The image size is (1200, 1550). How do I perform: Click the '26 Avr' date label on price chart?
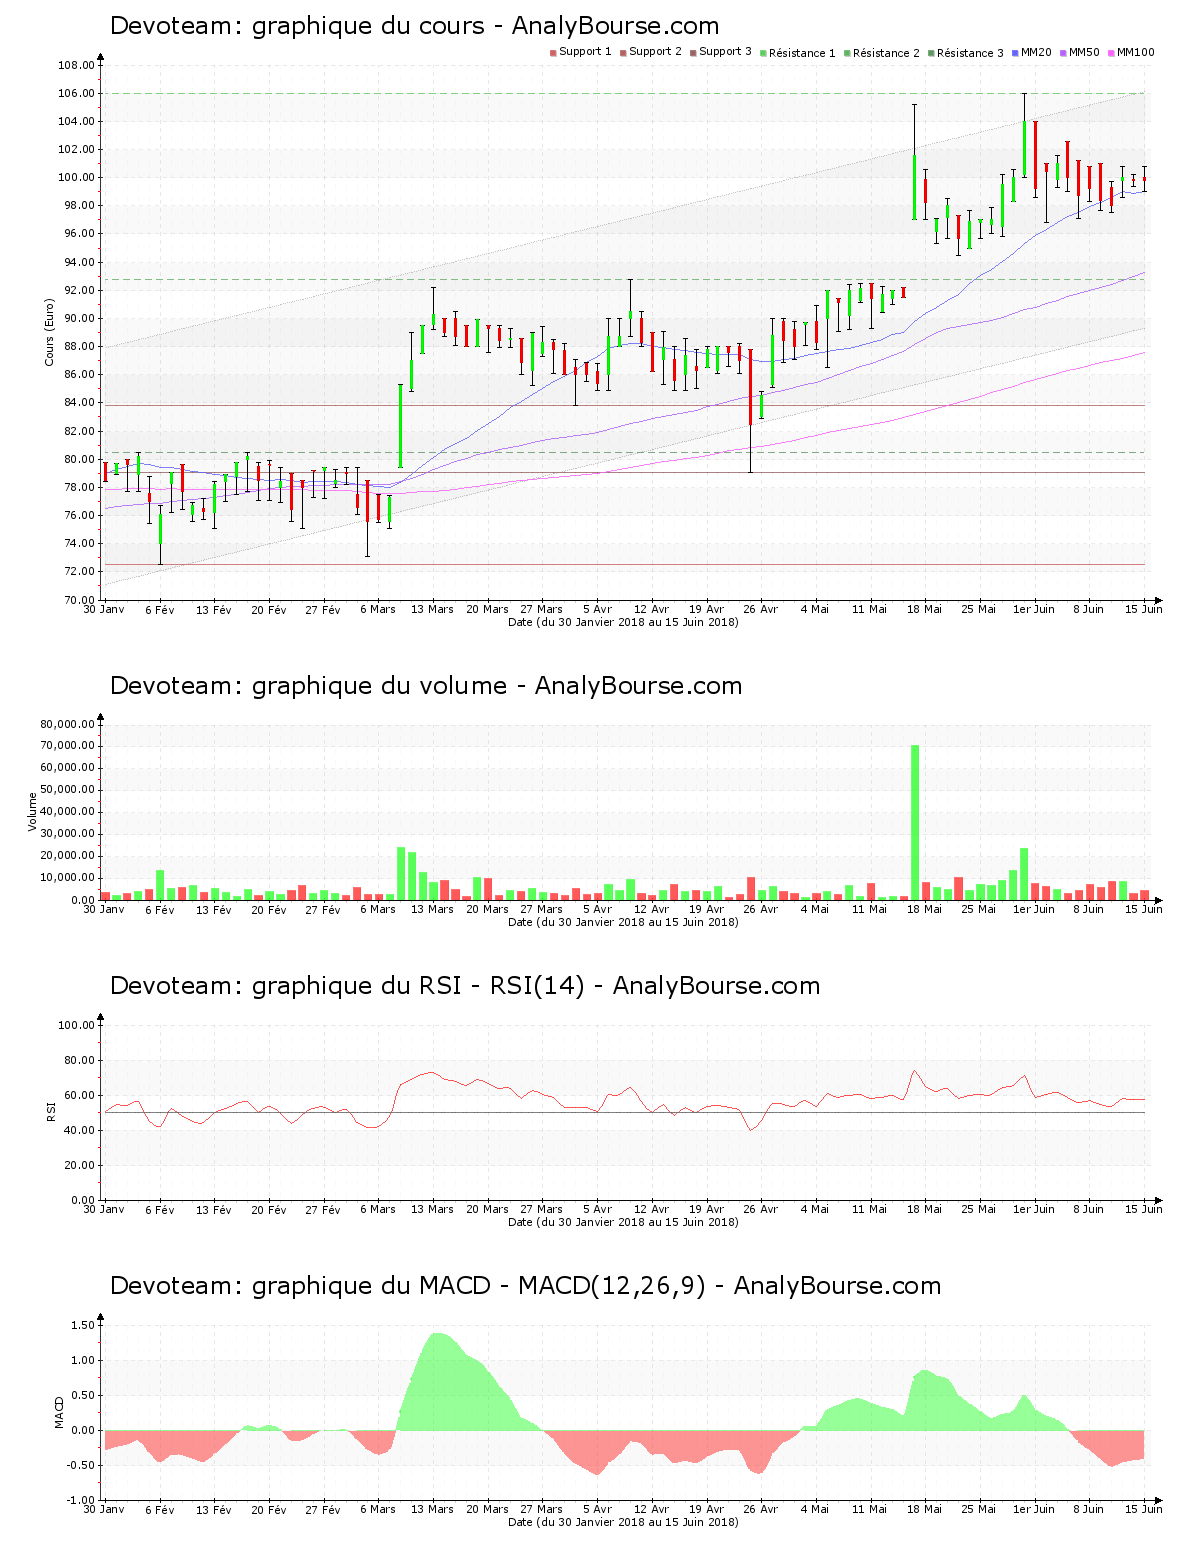click(x=761, y=609)
